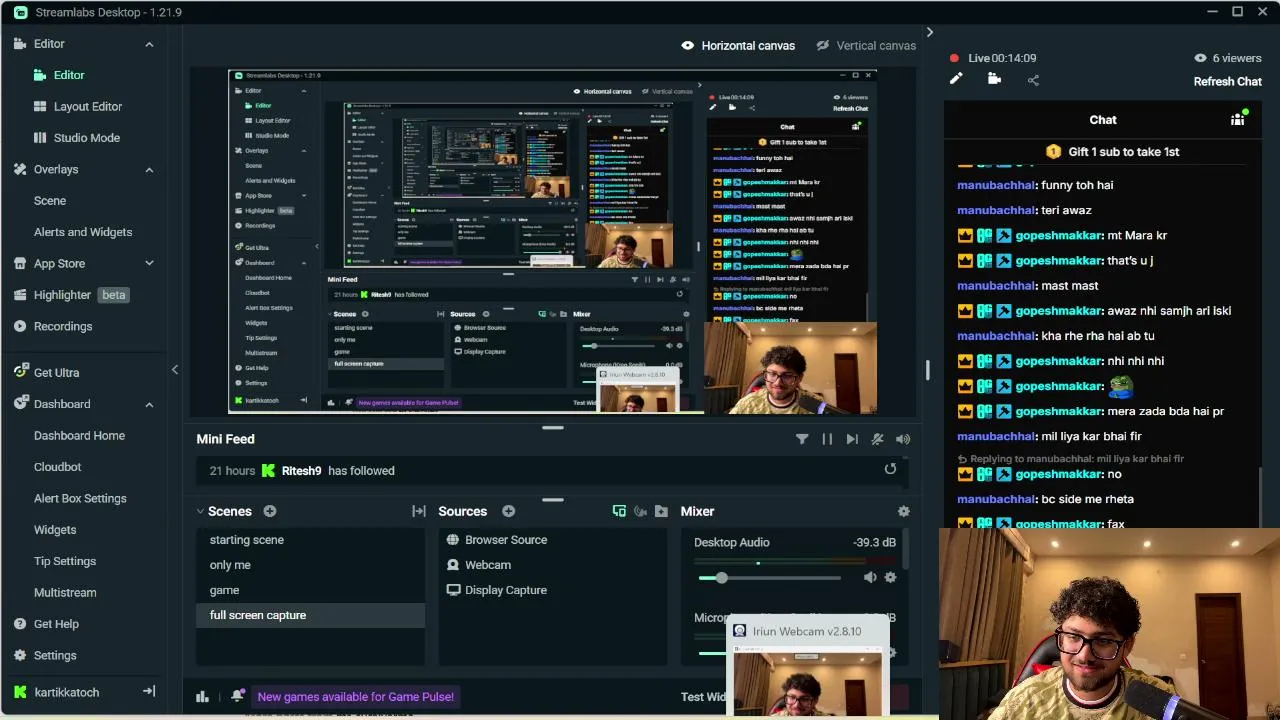Viewport: 1280px width, 720px height.
Task: Open Dashboard Home
Action: pyautogui.click(x=79, y=436)
